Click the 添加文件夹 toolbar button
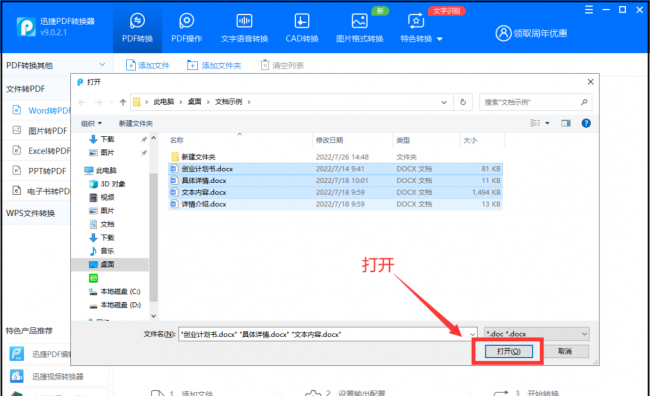650x396 pixels. (214, 65)
